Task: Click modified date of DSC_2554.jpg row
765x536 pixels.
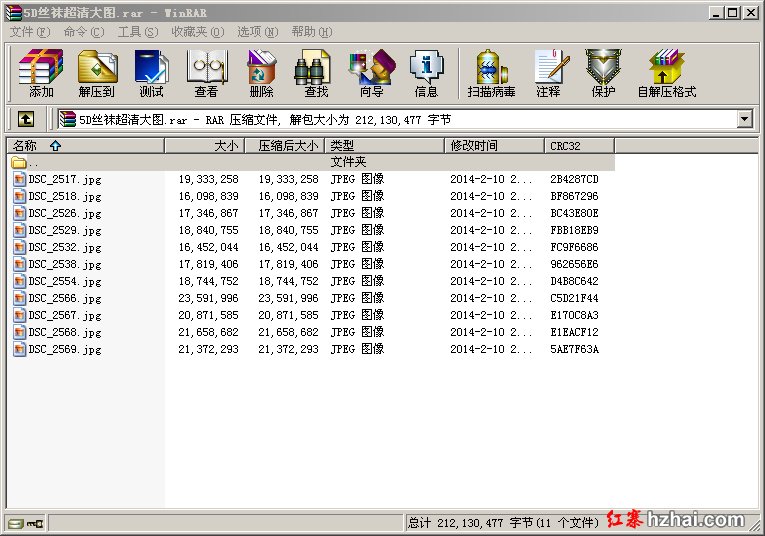Action: pos(491,281)
